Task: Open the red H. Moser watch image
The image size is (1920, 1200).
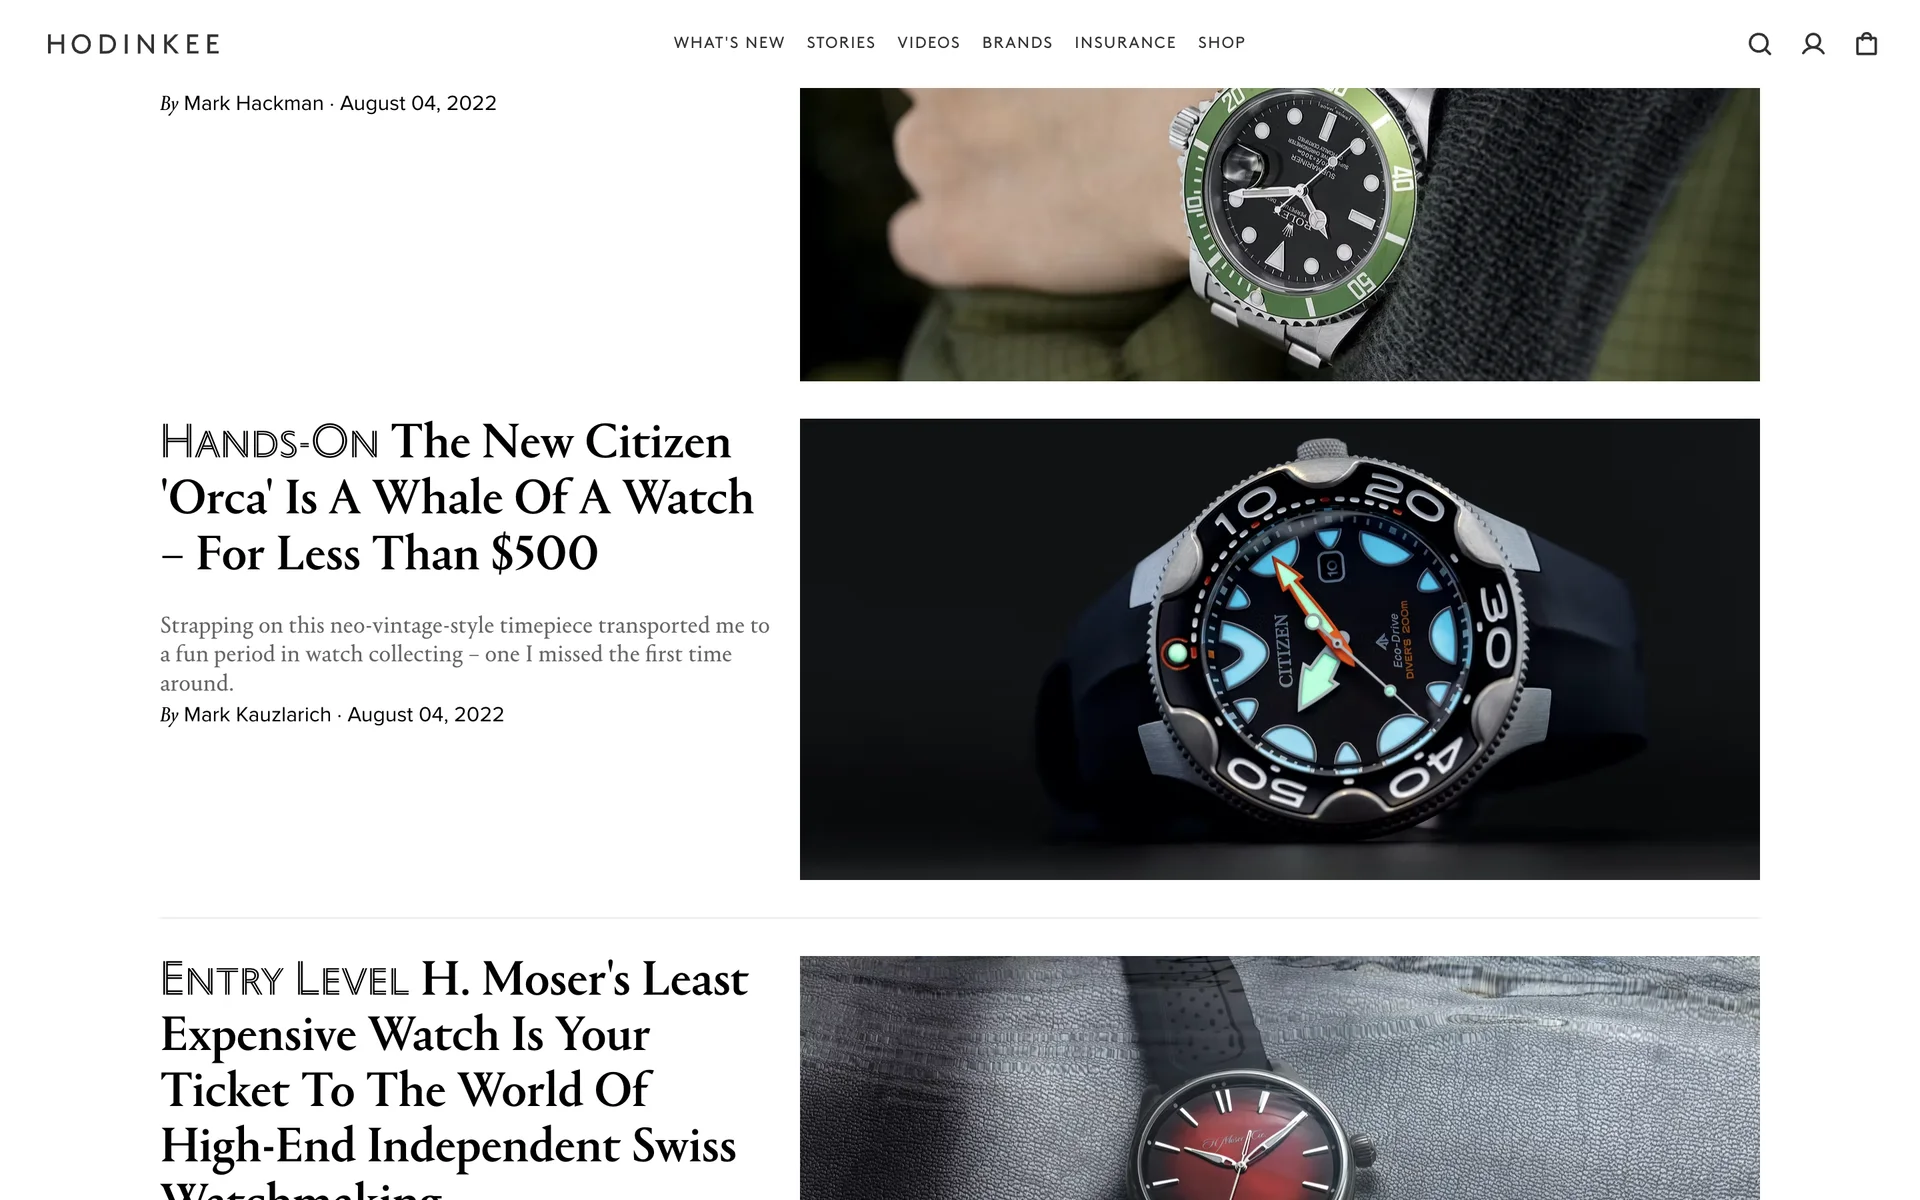Action: coord(1280,1078)
